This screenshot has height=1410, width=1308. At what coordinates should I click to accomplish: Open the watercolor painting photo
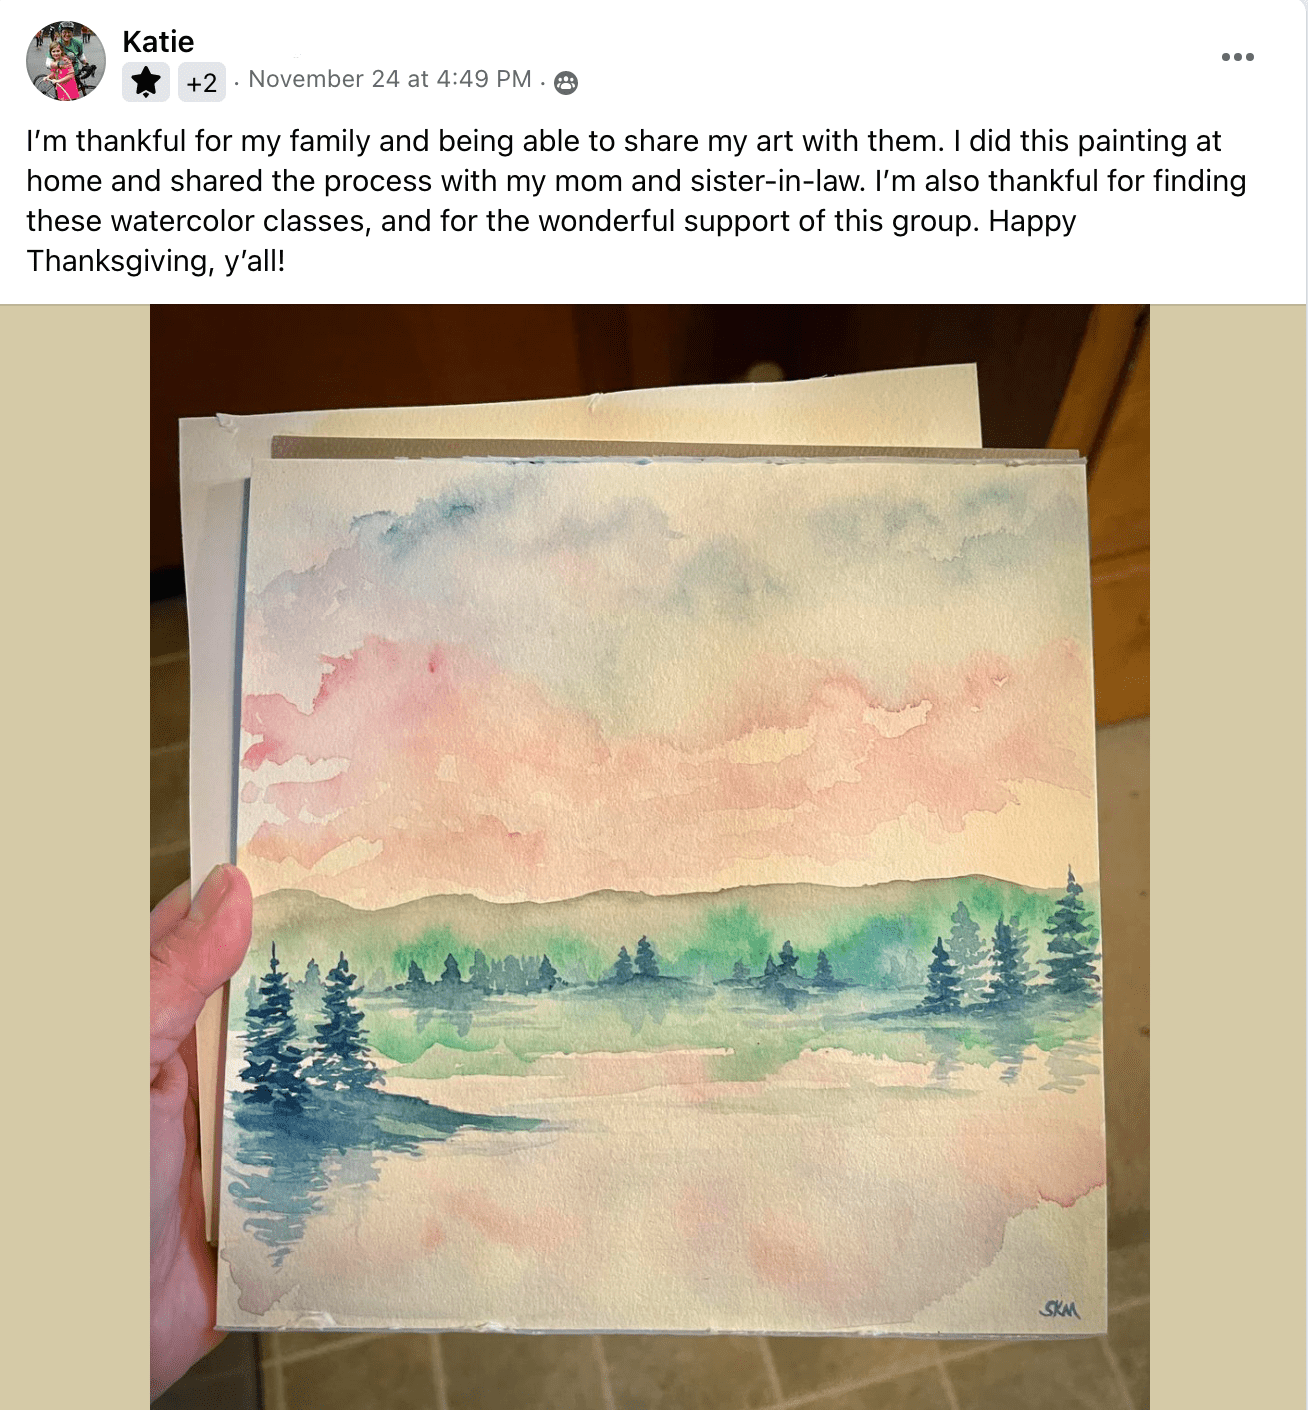pos(650,857)
